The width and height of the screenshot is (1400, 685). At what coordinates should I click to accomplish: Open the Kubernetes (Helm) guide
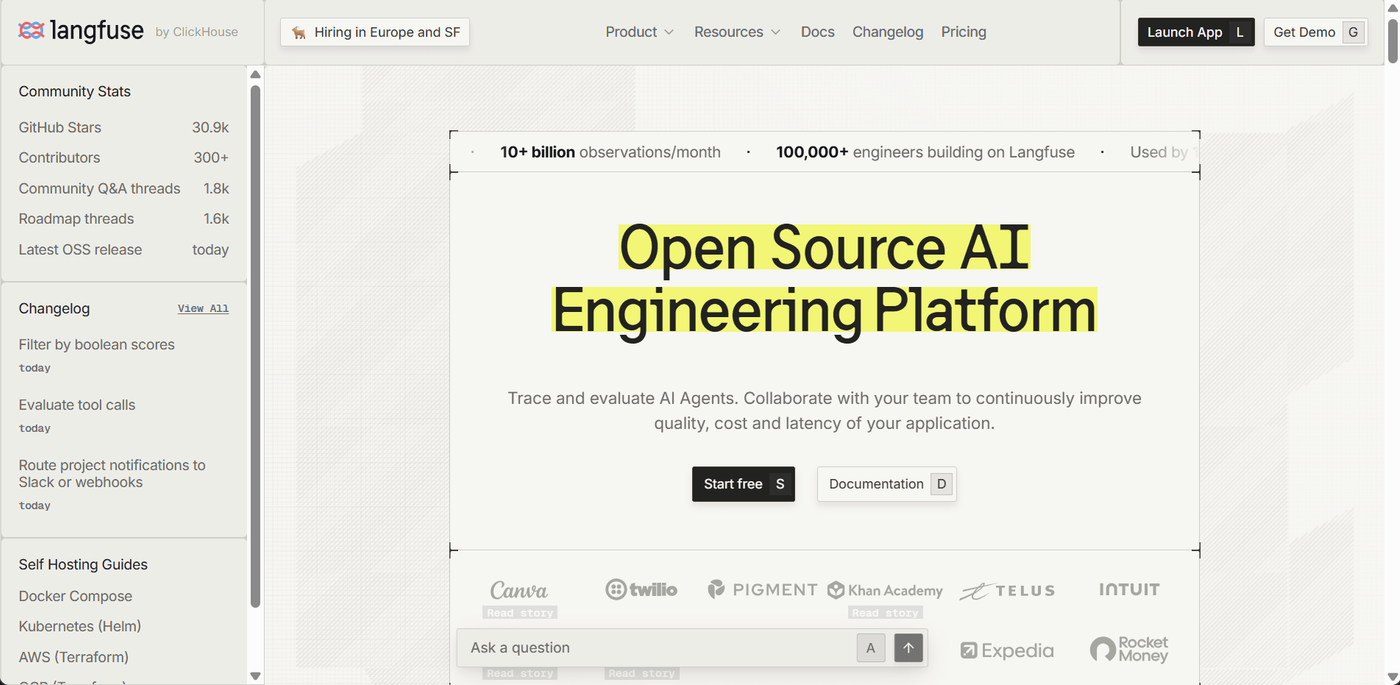point(80,626)
